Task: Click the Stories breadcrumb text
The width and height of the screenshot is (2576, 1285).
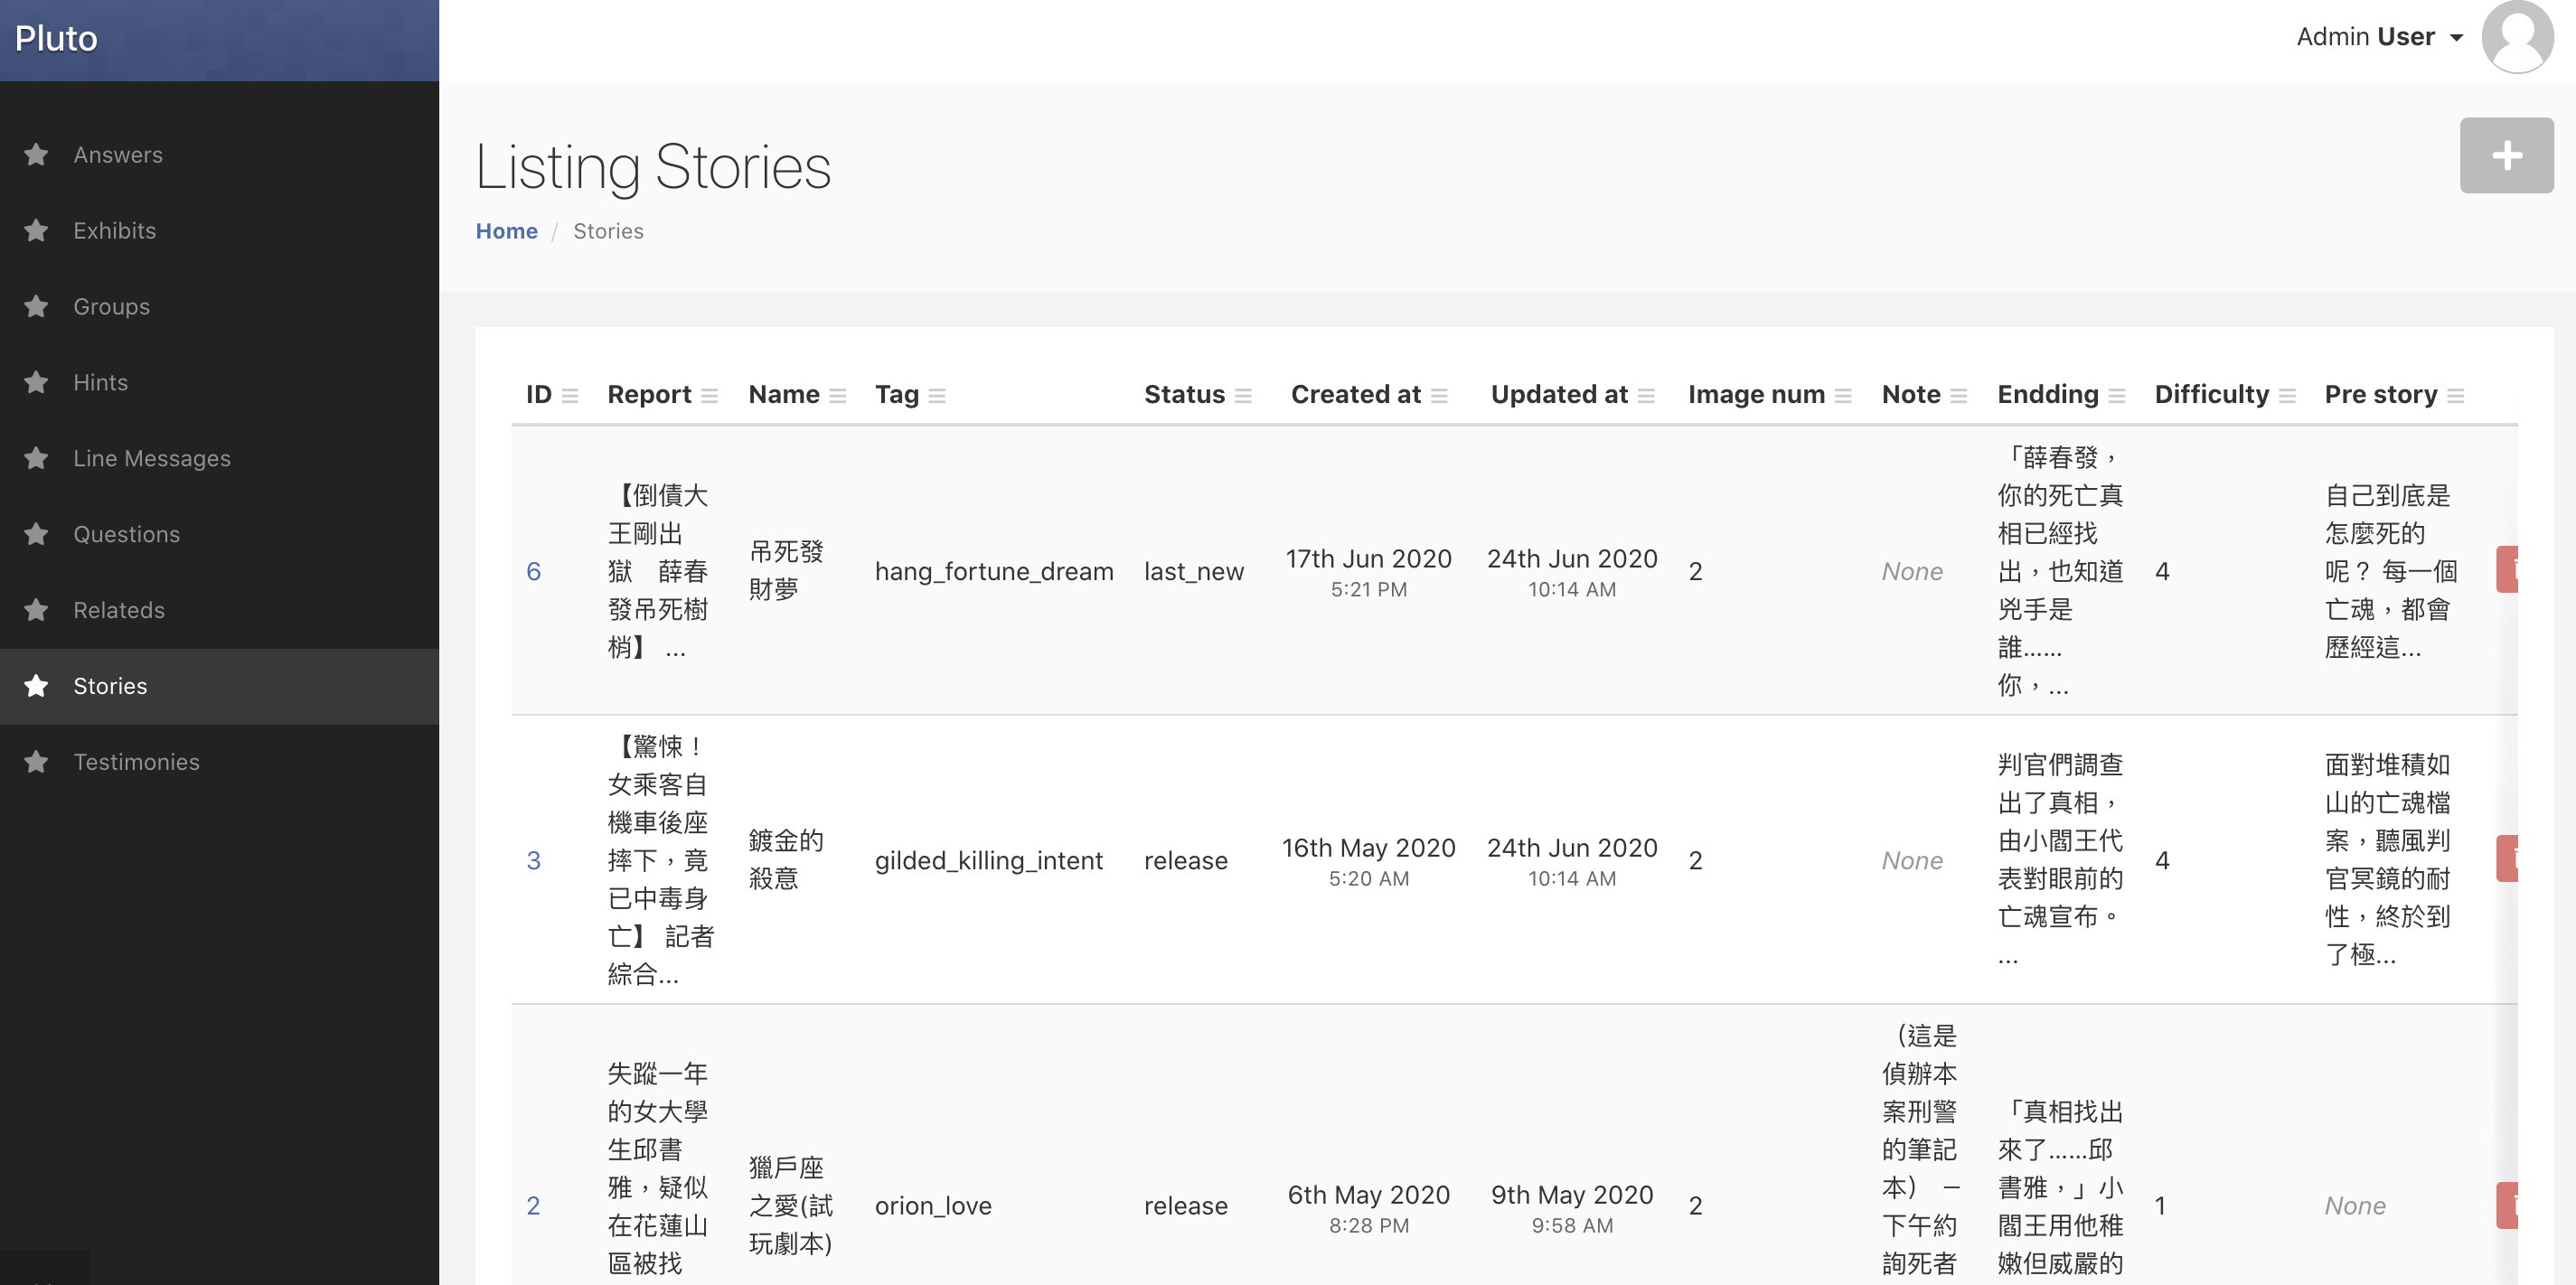Action: point(608,231)
